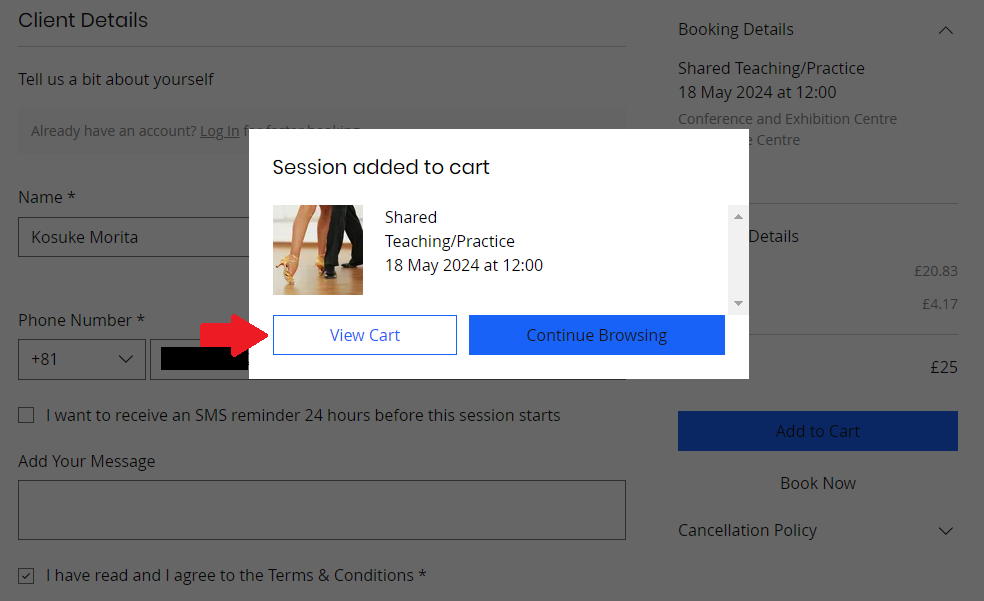Click the popup scrollbar down arrow
This screenshot has height=601, width=984.
(x=738, y=303)
